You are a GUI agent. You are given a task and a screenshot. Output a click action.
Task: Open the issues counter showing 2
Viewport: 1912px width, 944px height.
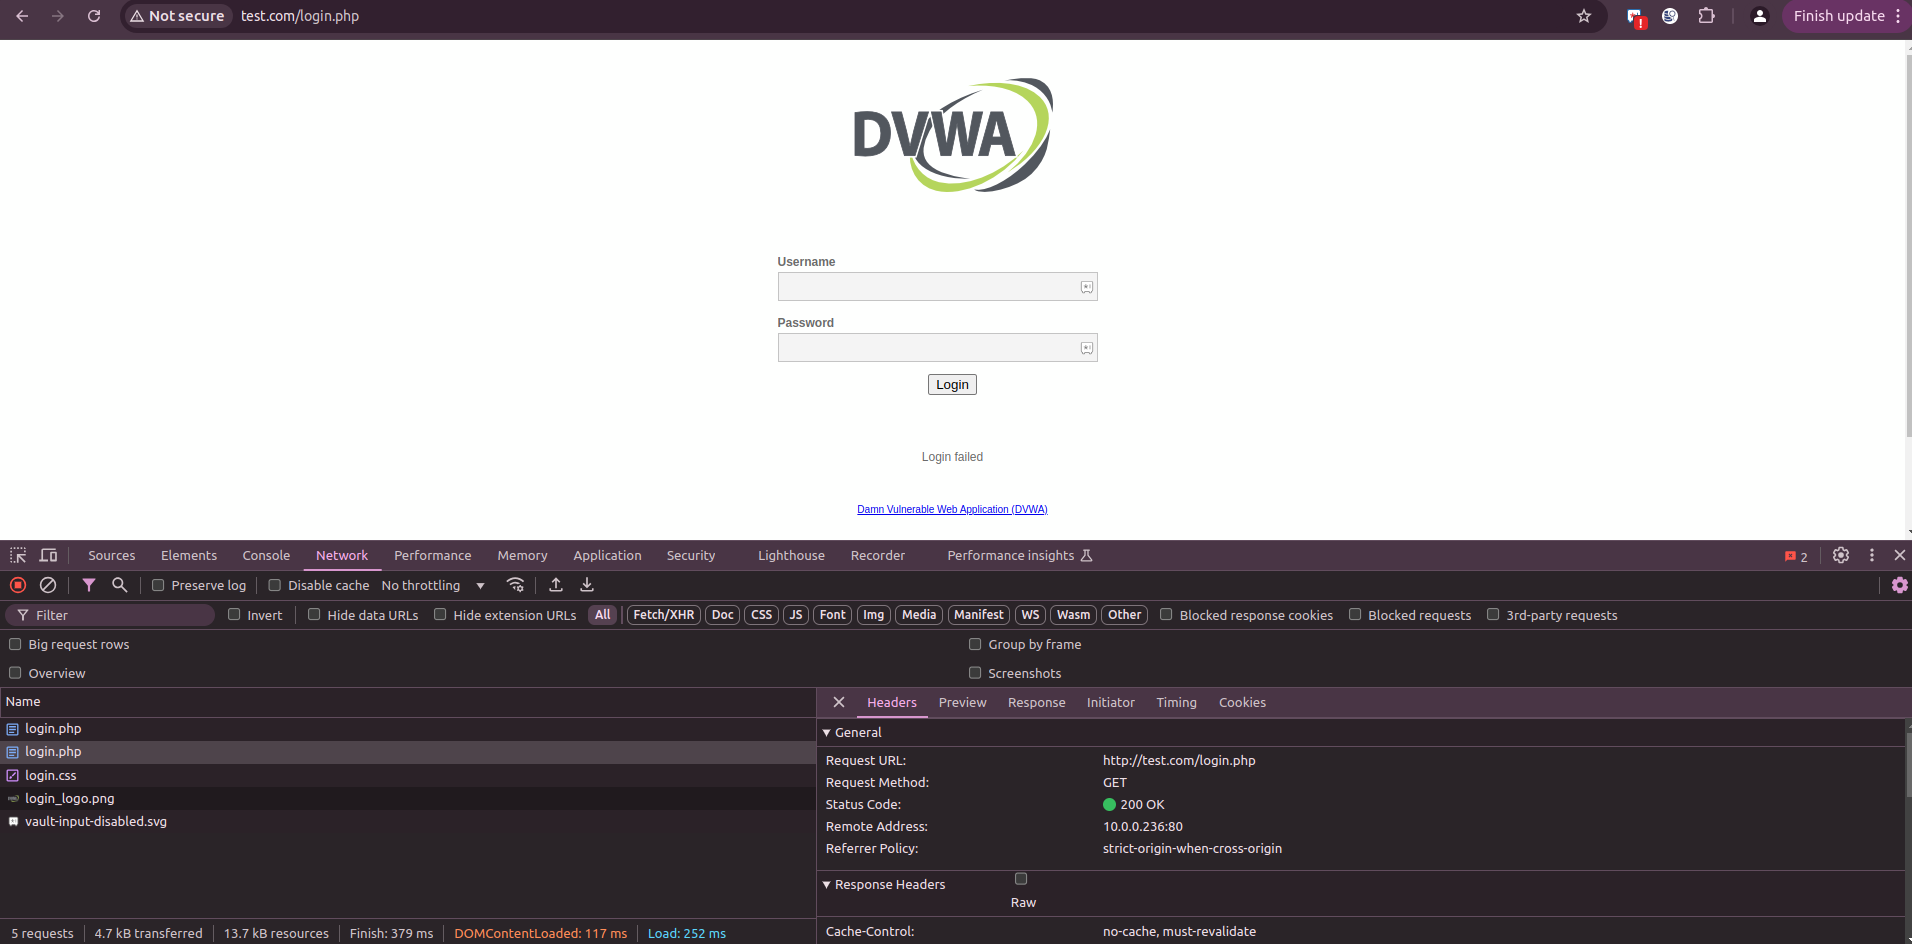pos(1796,556)
